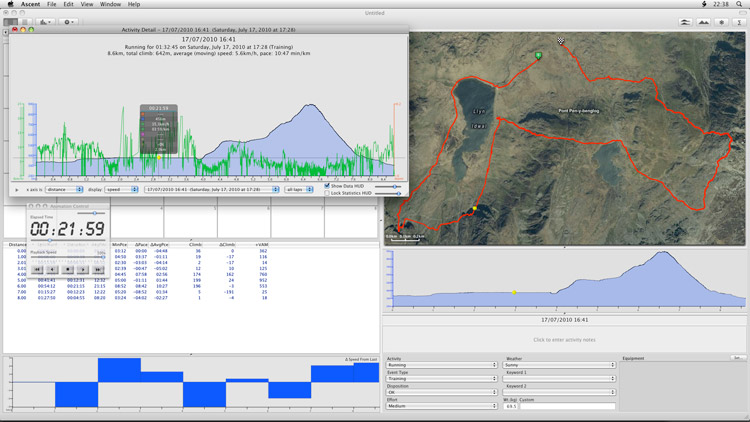The height and width of the screenshot is (422, 750).
Task: Sort table by ΔAvgPce column header
Action: [x=159, y=244]
